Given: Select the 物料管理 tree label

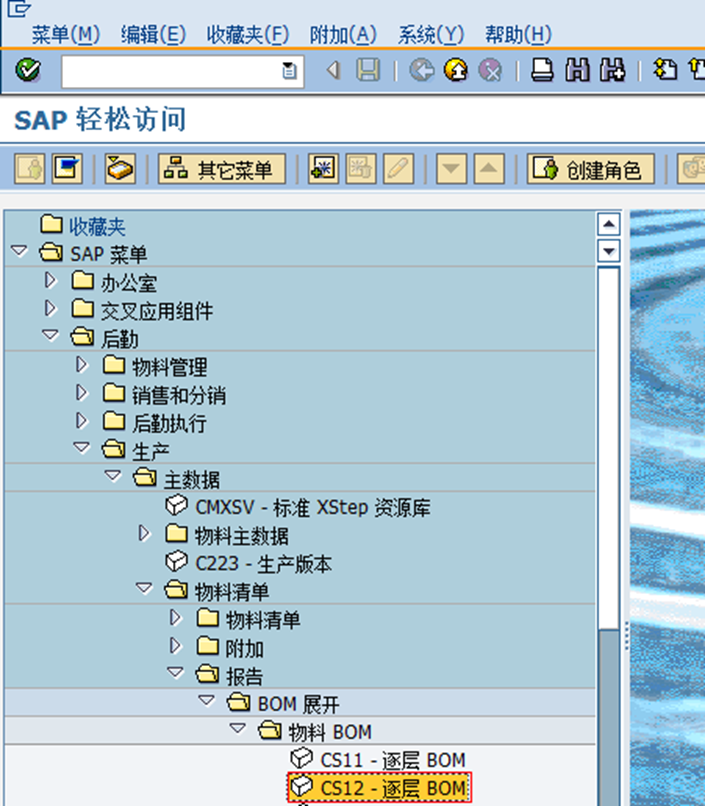Looking at the screenshot, I should [169, 367].
